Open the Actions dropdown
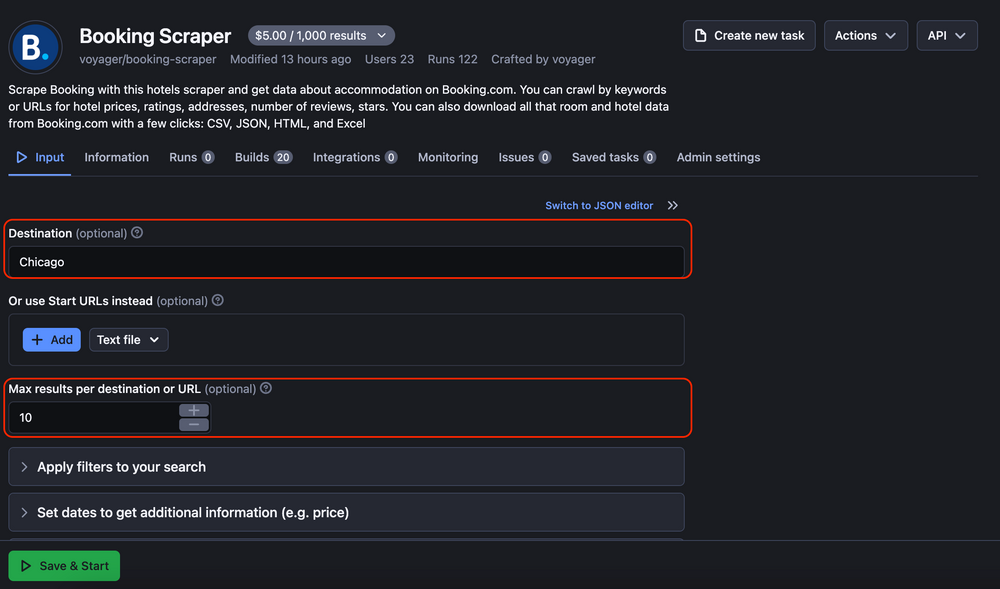 click(865, 35)
